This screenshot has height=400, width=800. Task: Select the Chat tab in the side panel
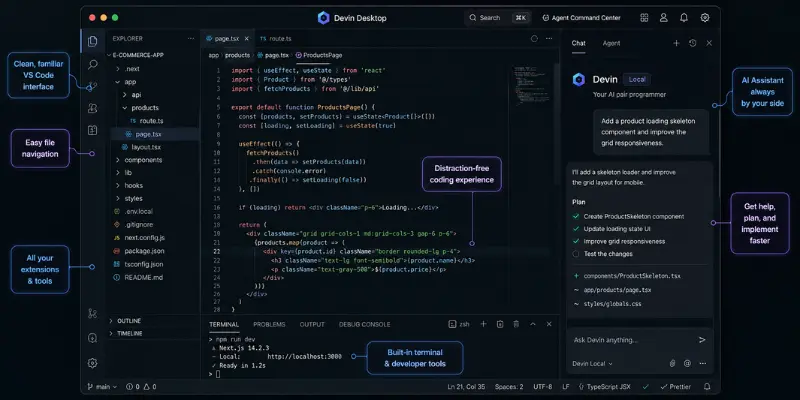(x=579, y=43)
